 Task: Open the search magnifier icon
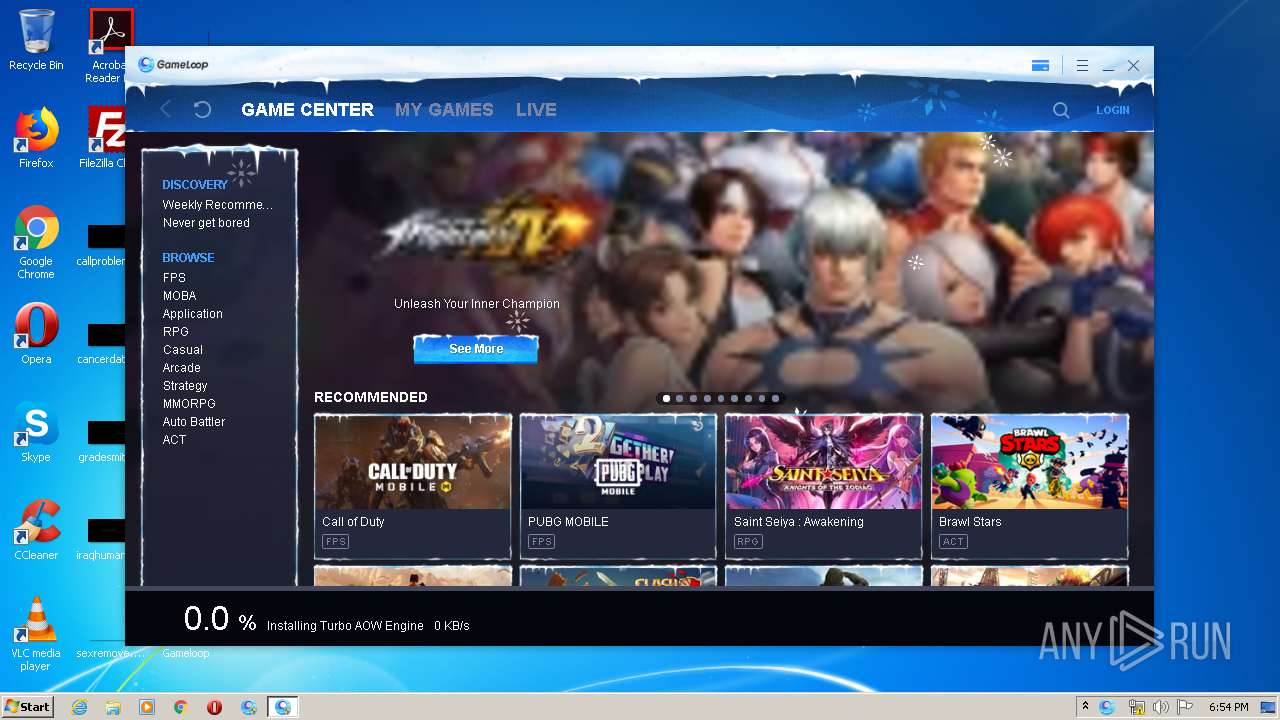[x=1061, y=110]
